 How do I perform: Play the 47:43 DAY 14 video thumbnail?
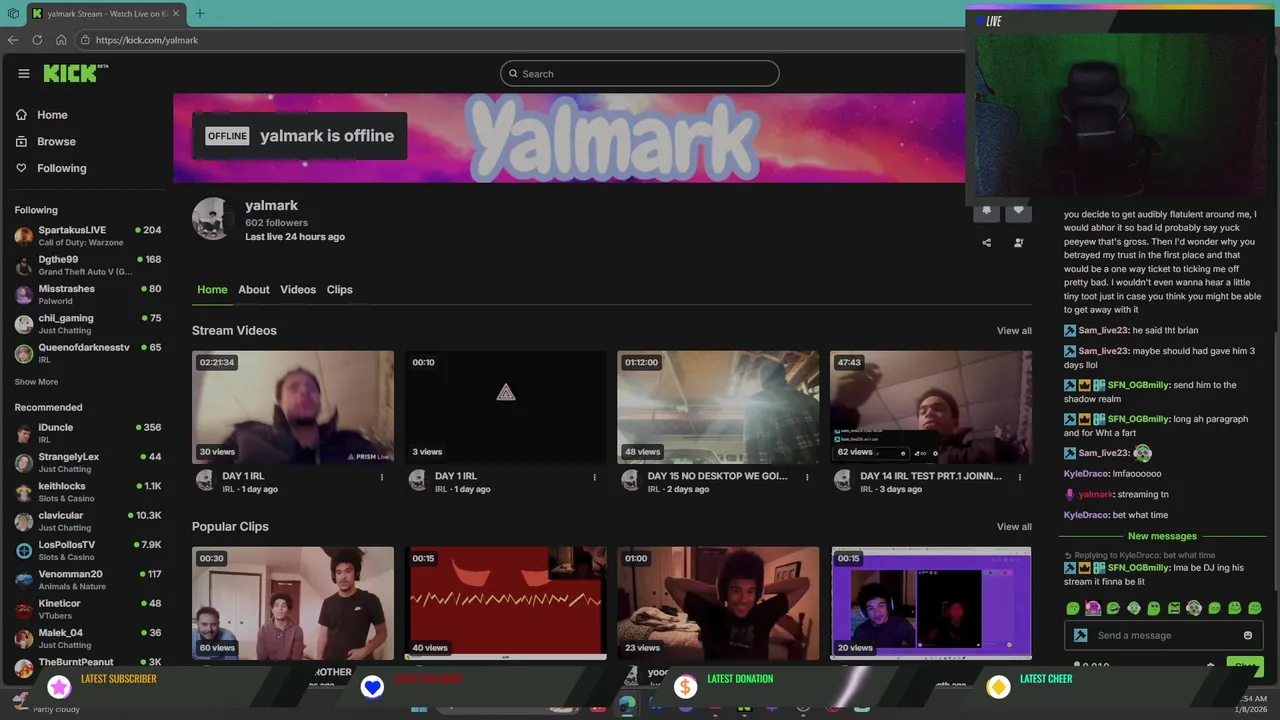click(931, 407)
